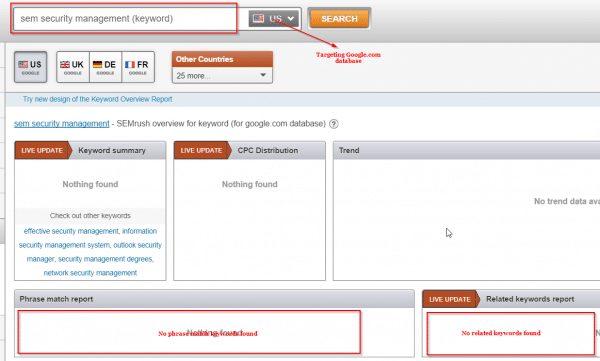This screenshot has height=361, width=600.
Task: Click the 'sem security management' keyword link
Action: (62, 124)
